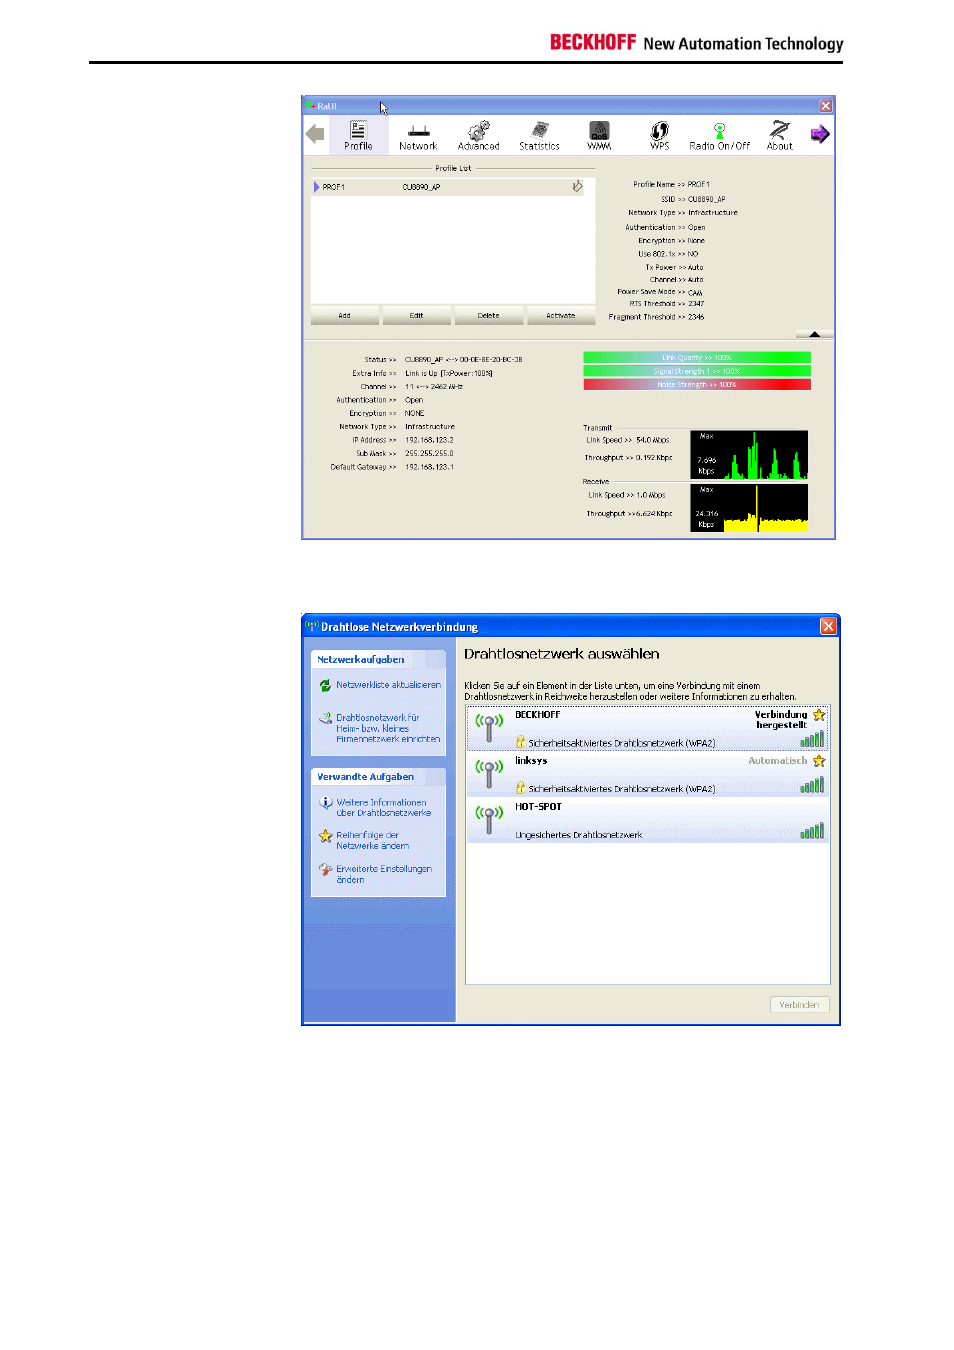Viewport: 954px width, 1350px height.
Task: Click the green refresh icon beside Netzwerkliste aktualisieren
Action: (325, 686)
